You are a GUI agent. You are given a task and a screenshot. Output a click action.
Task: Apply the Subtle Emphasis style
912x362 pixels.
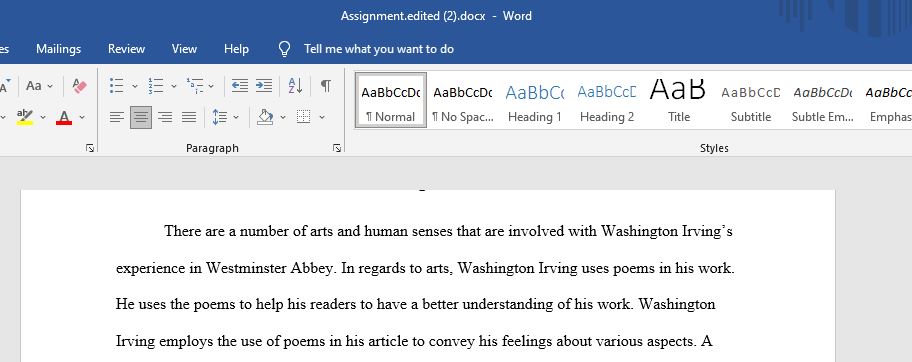pos(822,100)
